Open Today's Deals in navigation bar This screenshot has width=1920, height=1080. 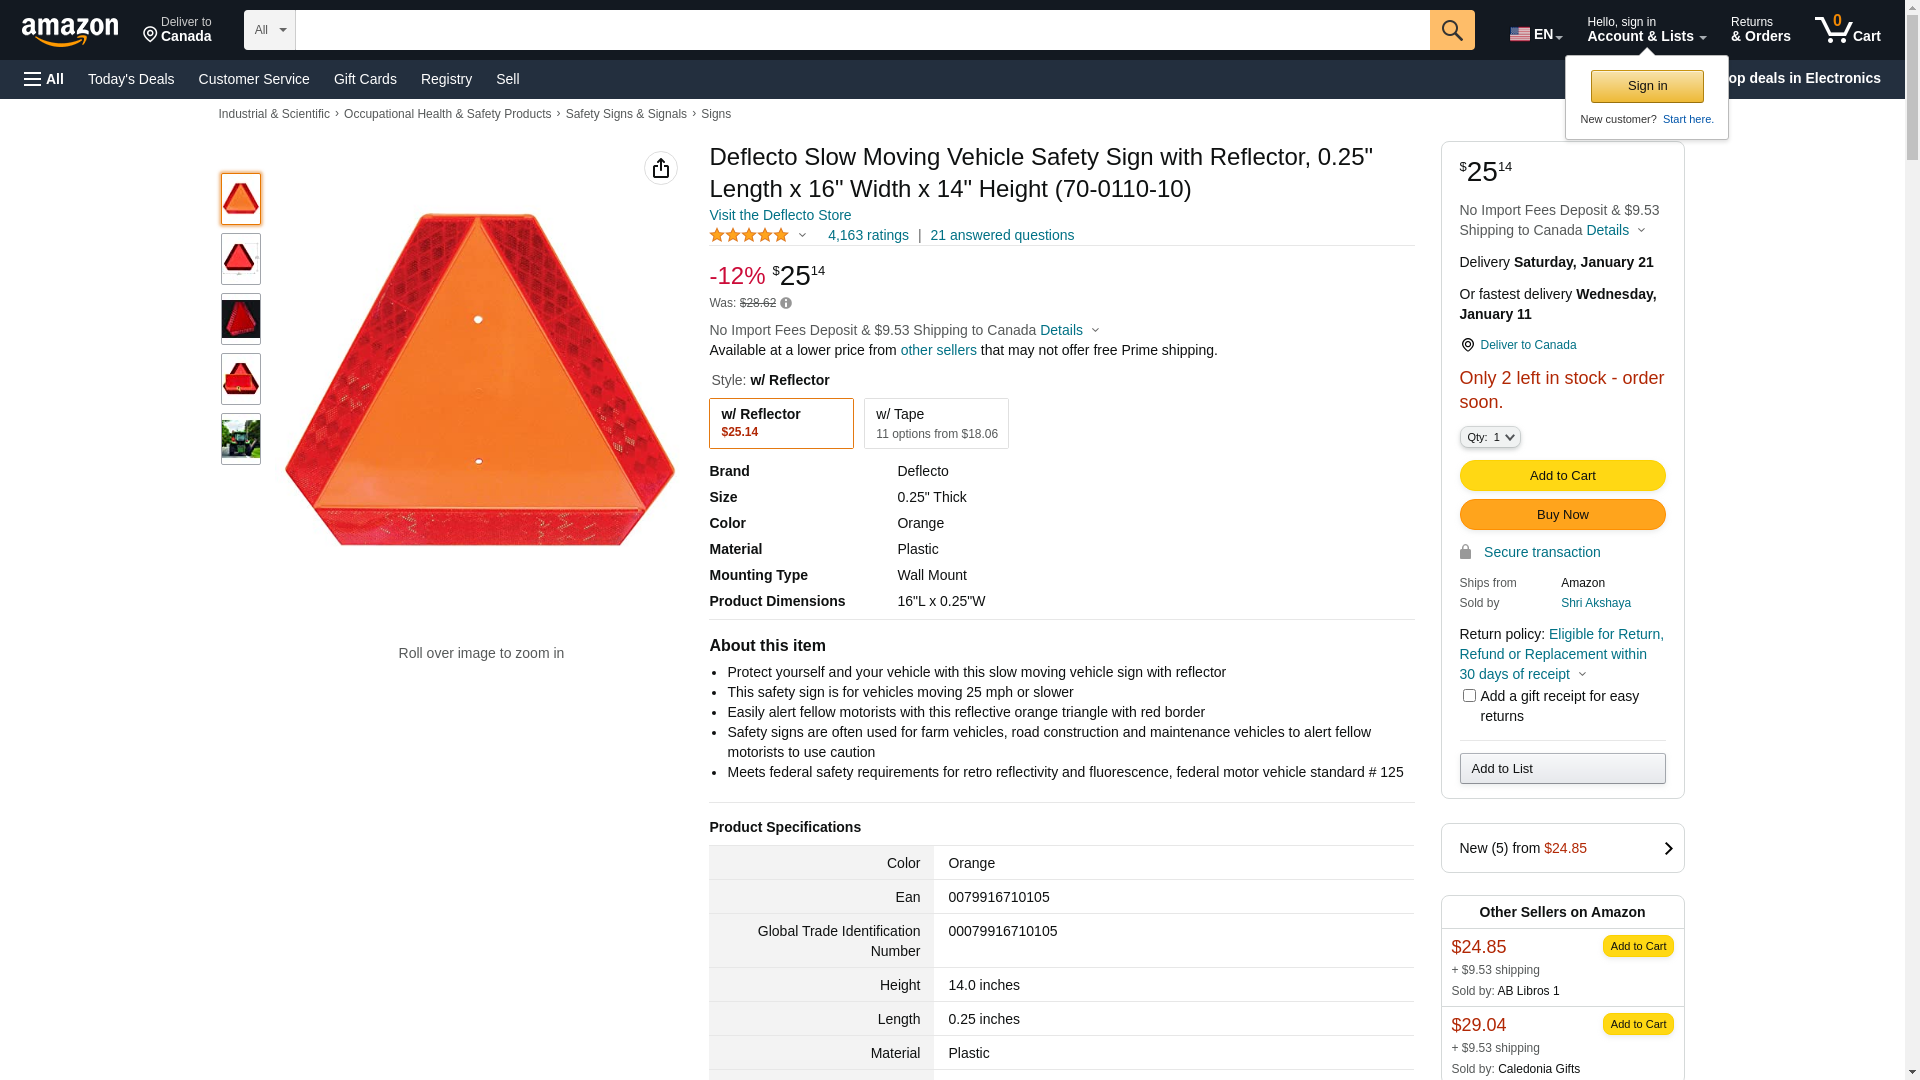131,79
